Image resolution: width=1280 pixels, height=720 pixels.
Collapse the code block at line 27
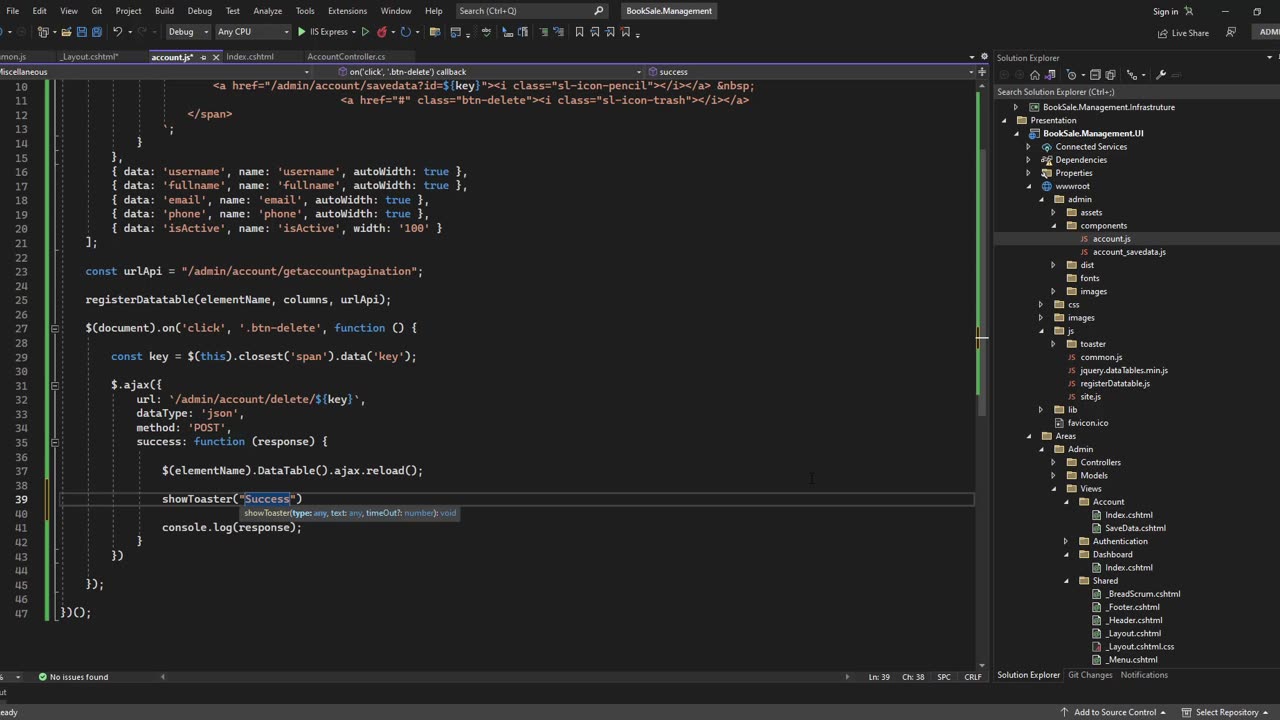click(55, 328)
